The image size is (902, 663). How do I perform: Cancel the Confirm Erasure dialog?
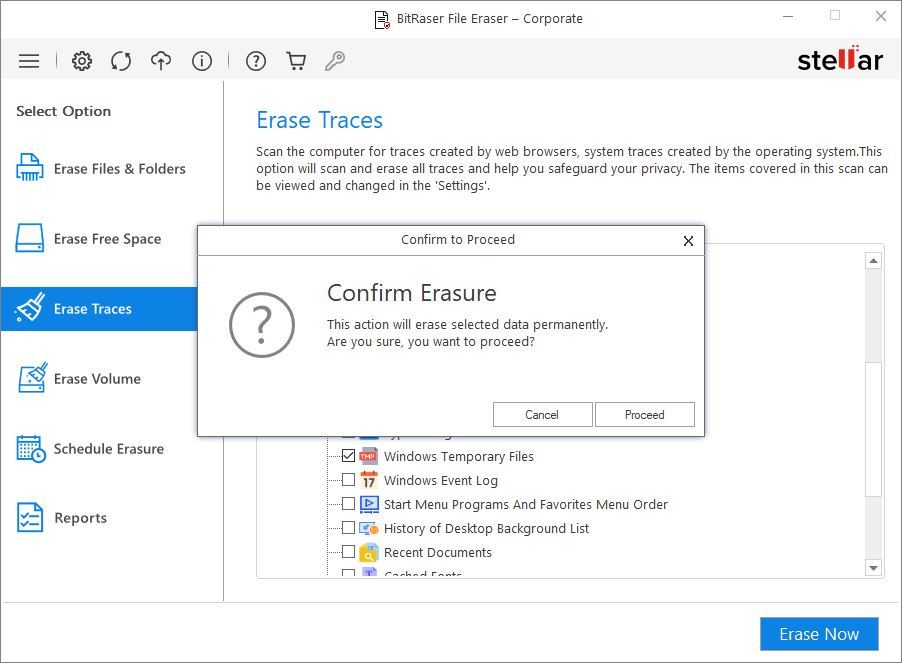pyautogui.click(x=542, y=415)
